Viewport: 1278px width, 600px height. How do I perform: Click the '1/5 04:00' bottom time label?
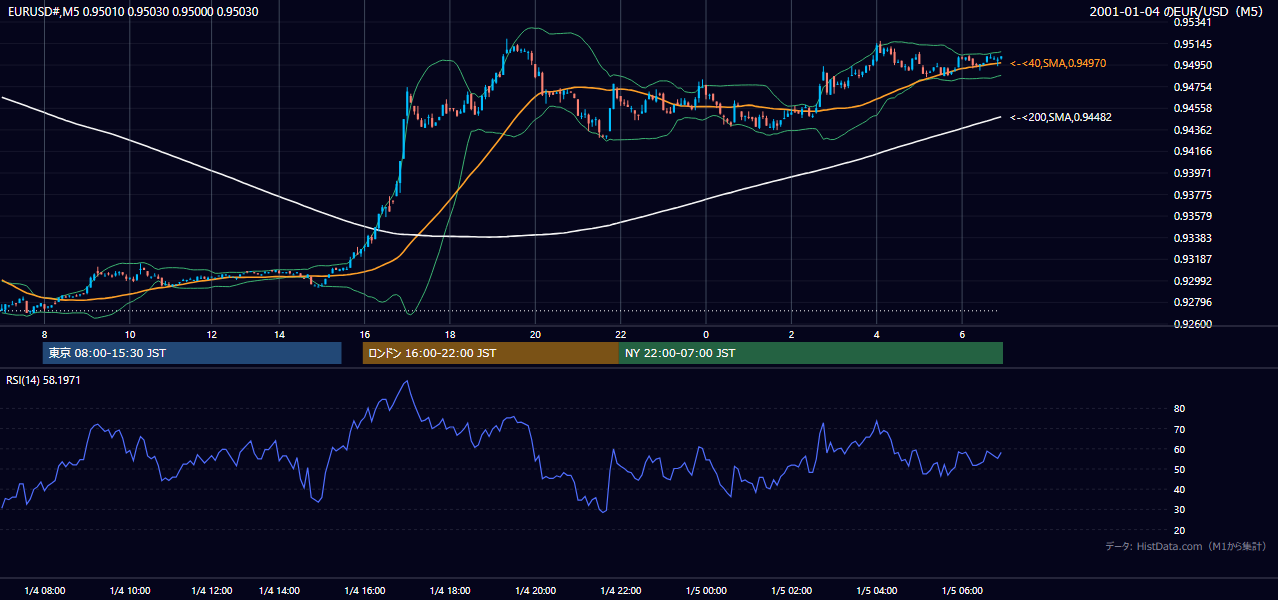(x=877, y=590)
